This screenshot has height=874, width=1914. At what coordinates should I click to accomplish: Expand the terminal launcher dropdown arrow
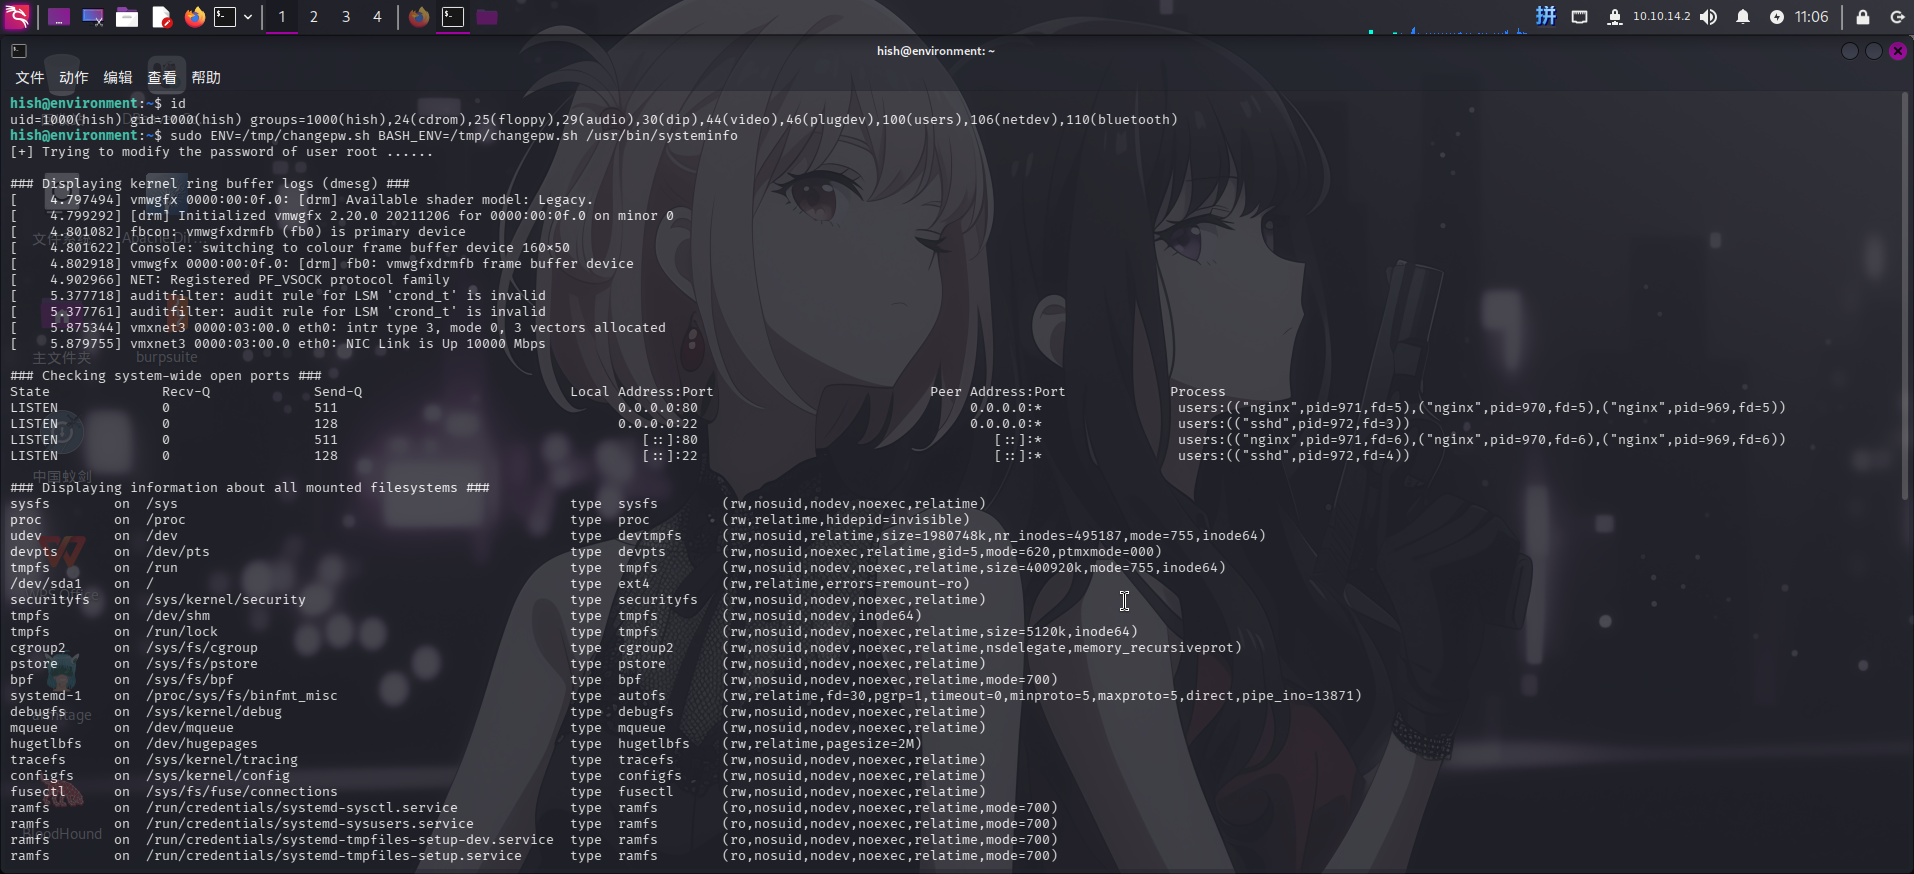[x=248, y=17]
